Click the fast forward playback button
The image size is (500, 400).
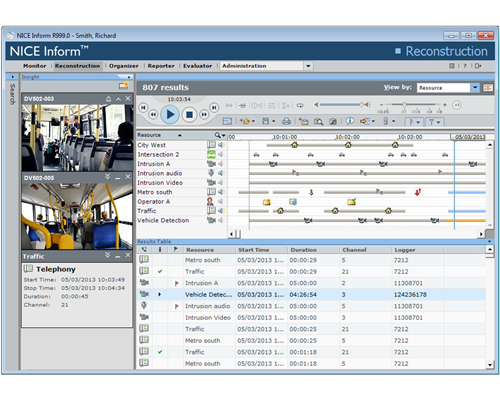[x=204, y=115]
